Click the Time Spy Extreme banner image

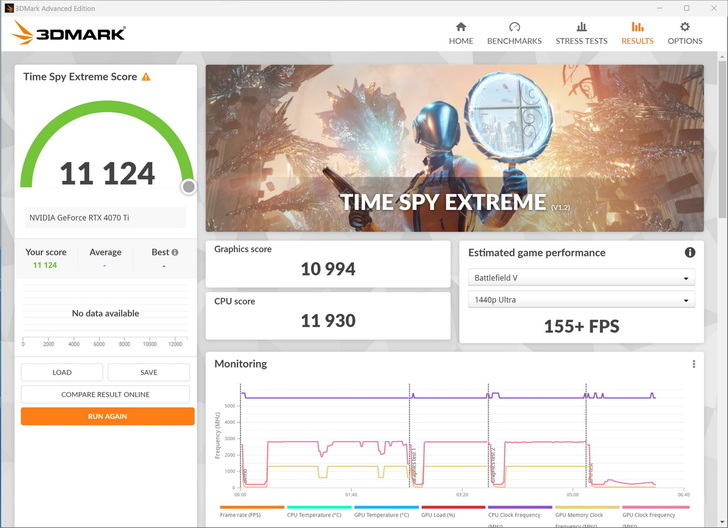[455, 148]
